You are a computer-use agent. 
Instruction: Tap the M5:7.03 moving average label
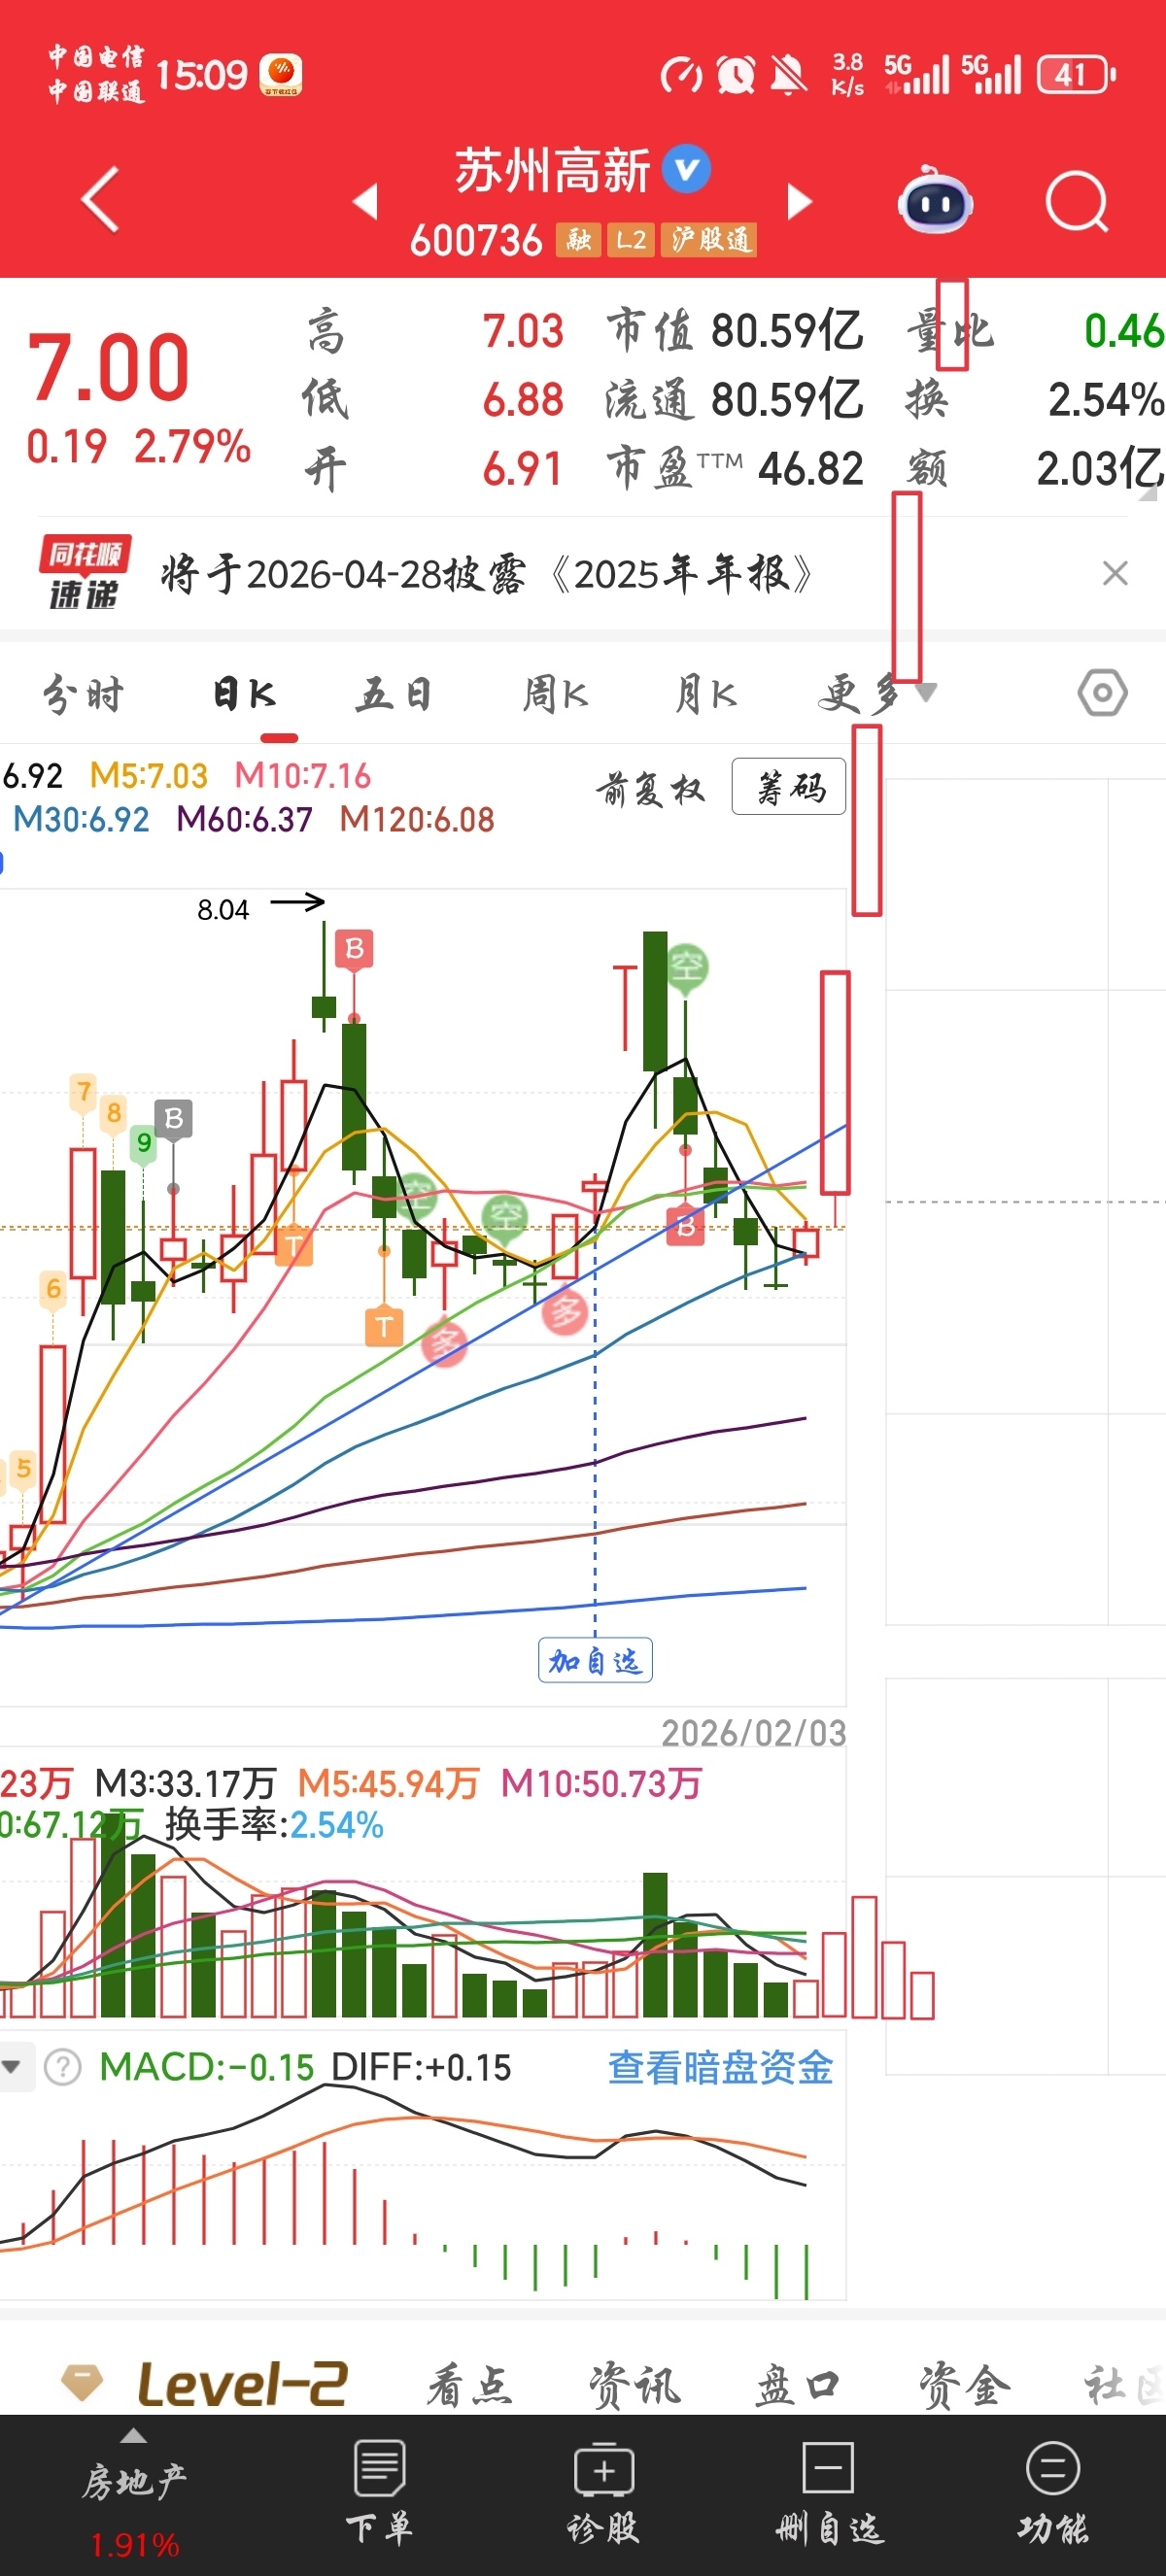click(x=148, y=775)
